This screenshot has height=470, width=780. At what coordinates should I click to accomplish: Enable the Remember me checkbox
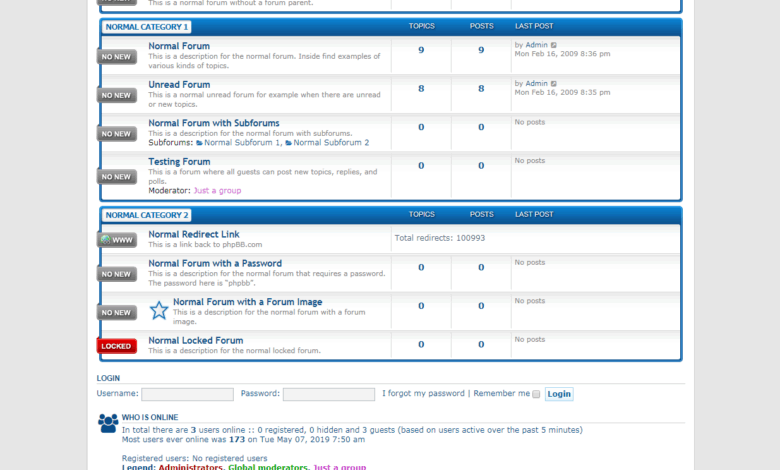point(536,394)
